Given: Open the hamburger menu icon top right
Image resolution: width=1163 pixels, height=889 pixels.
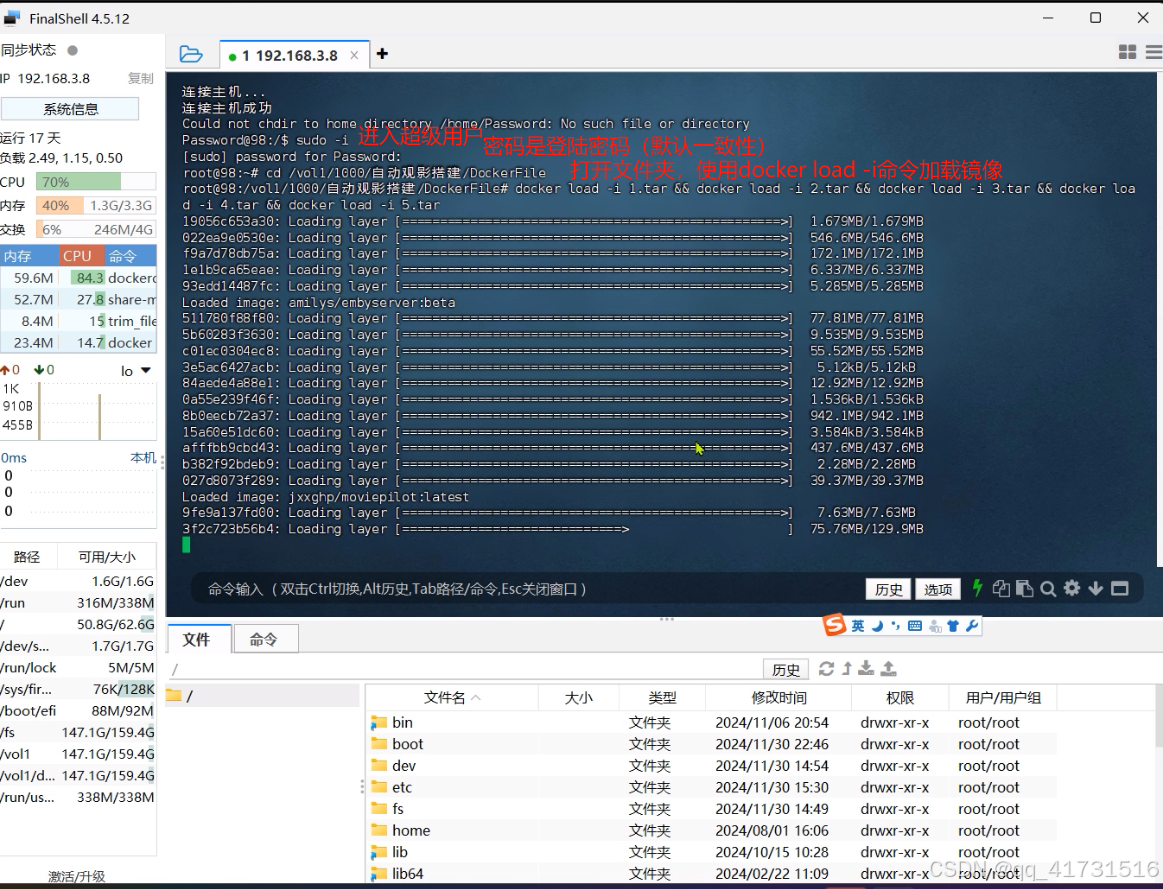Looking at the screenshot, I should (1154, 52).
